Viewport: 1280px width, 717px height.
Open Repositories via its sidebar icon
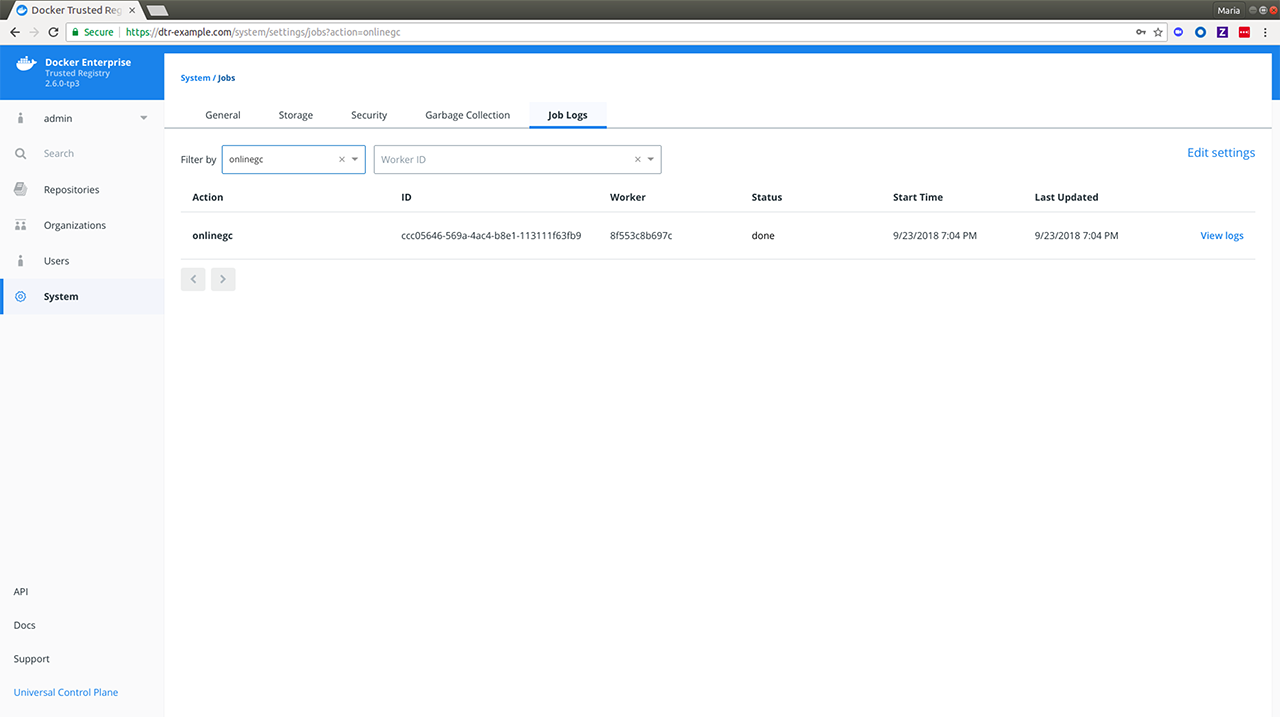(x=20, y=190)
